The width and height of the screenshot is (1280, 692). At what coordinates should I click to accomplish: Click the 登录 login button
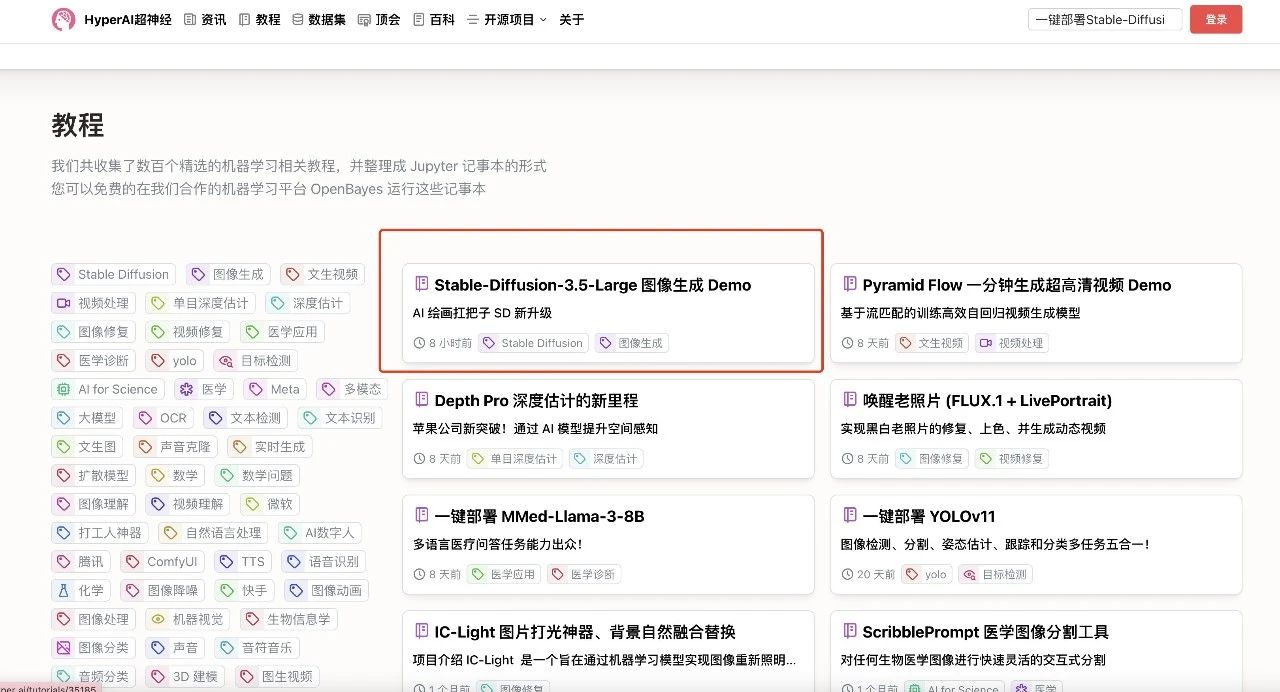(1215, 19)
